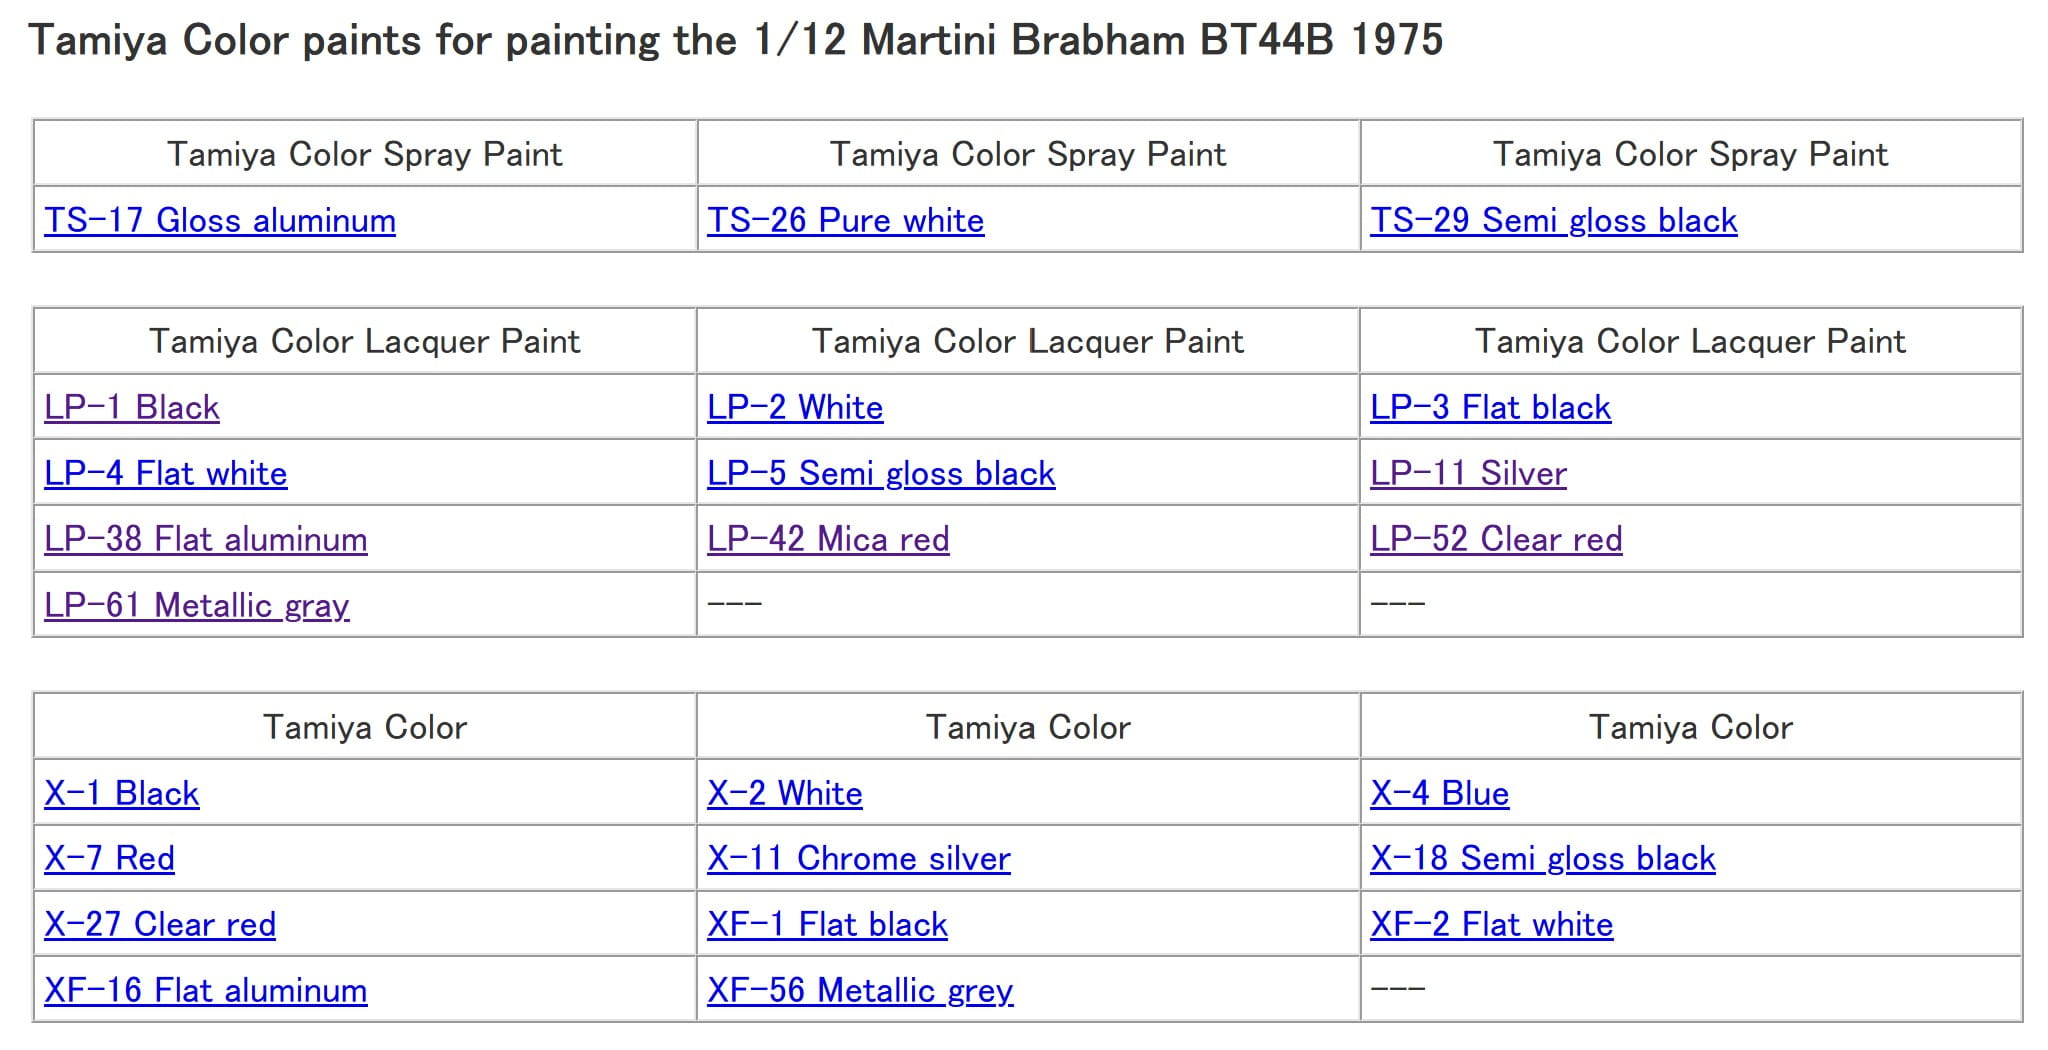Open the LP-38 Flat aluminum link
The height and width of the screenshot is (1050, 2048).
tap(206, 539)
